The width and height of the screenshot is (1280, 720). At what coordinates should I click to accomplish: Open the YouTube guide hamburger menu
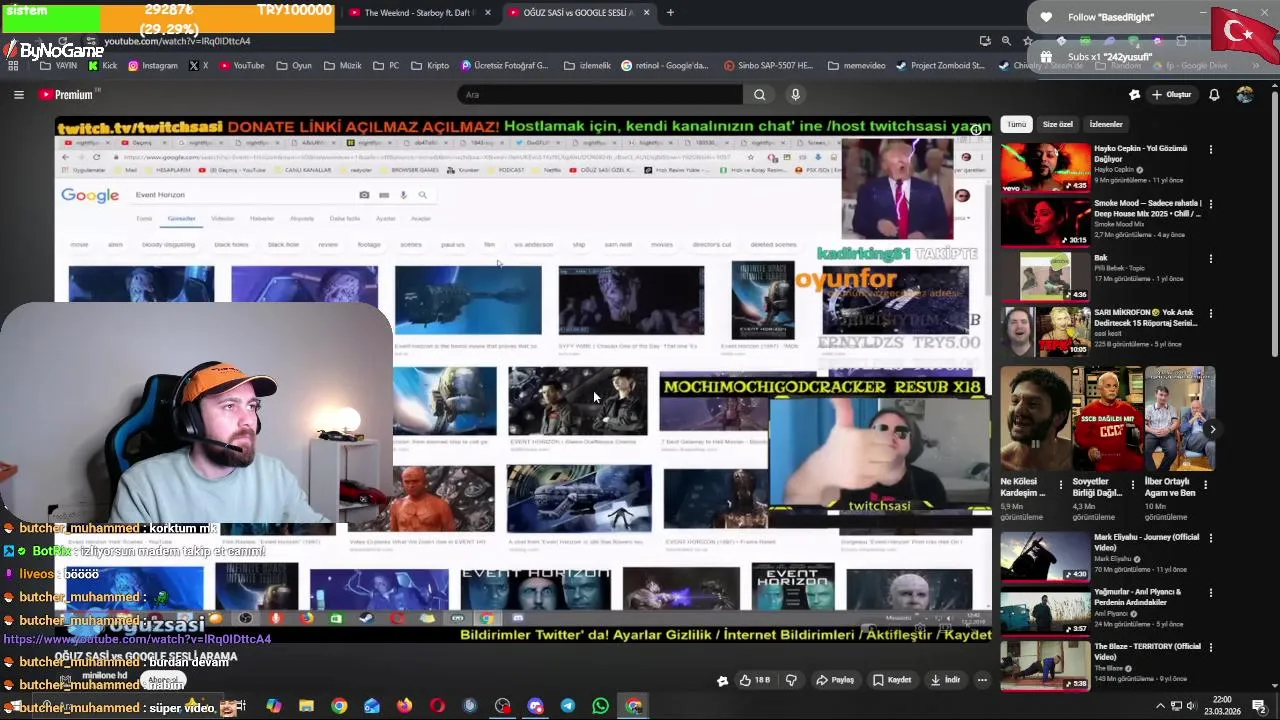click(18, 95)
